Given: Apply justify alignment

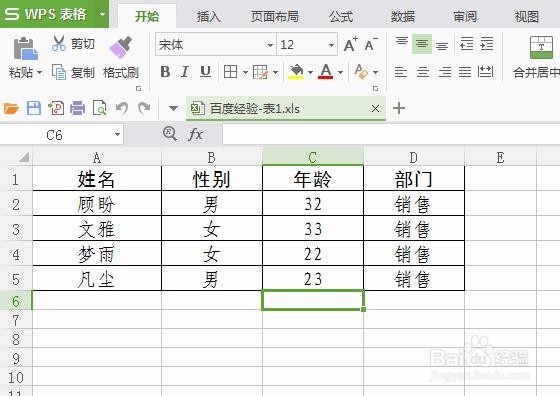Looking at the screenshot, I should click(465, 72).
